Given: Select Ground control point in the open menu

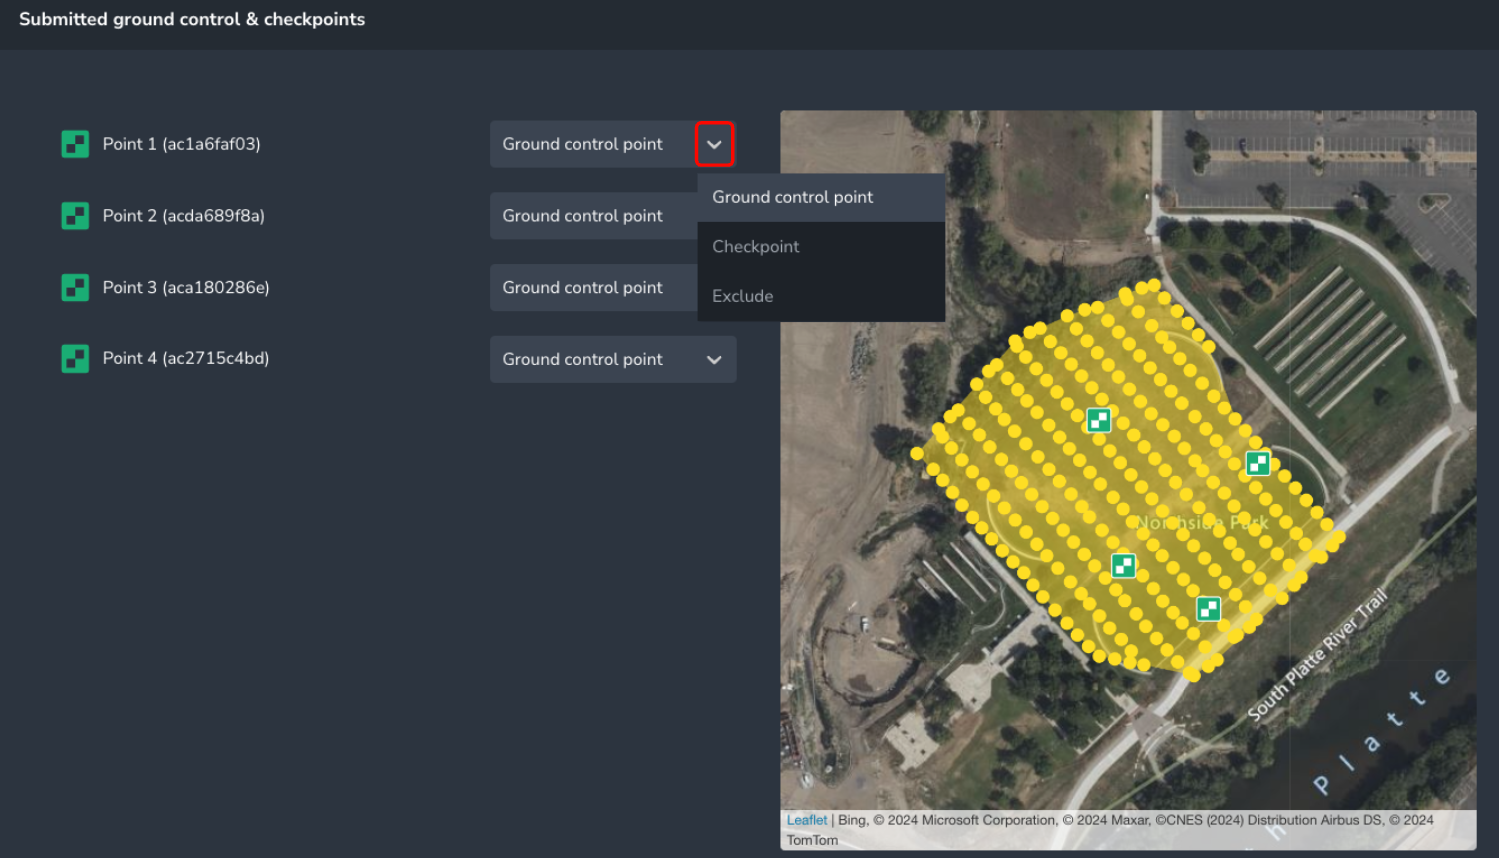Looking at the screenshot, I should tap(791, 197).
